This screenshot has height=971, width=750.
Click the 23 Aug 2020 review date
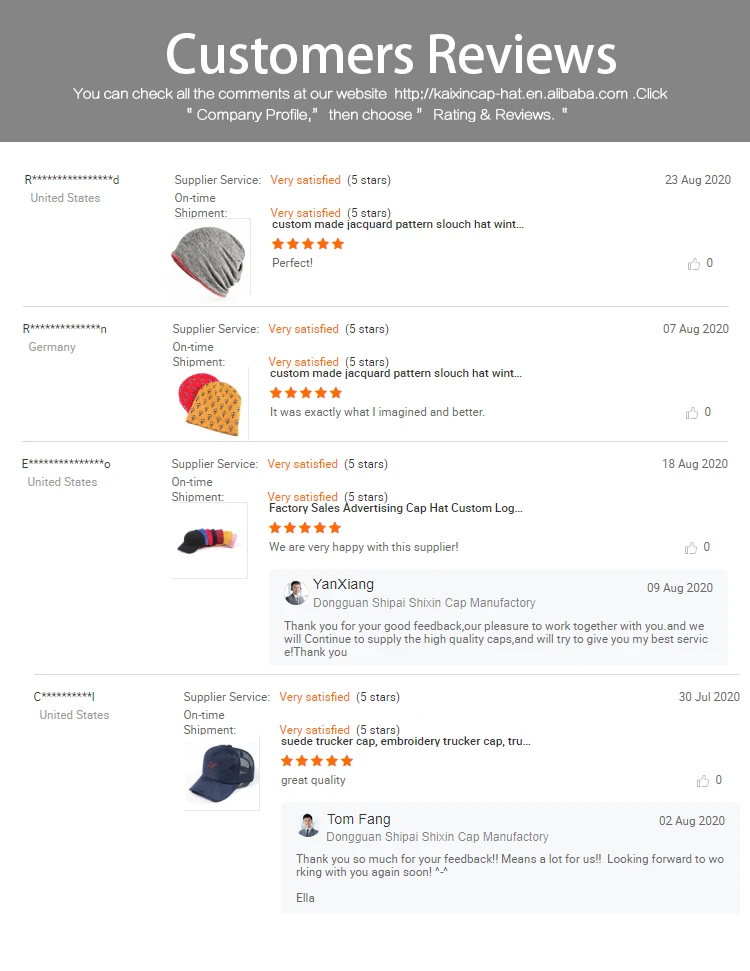click(x=698, y=180)
